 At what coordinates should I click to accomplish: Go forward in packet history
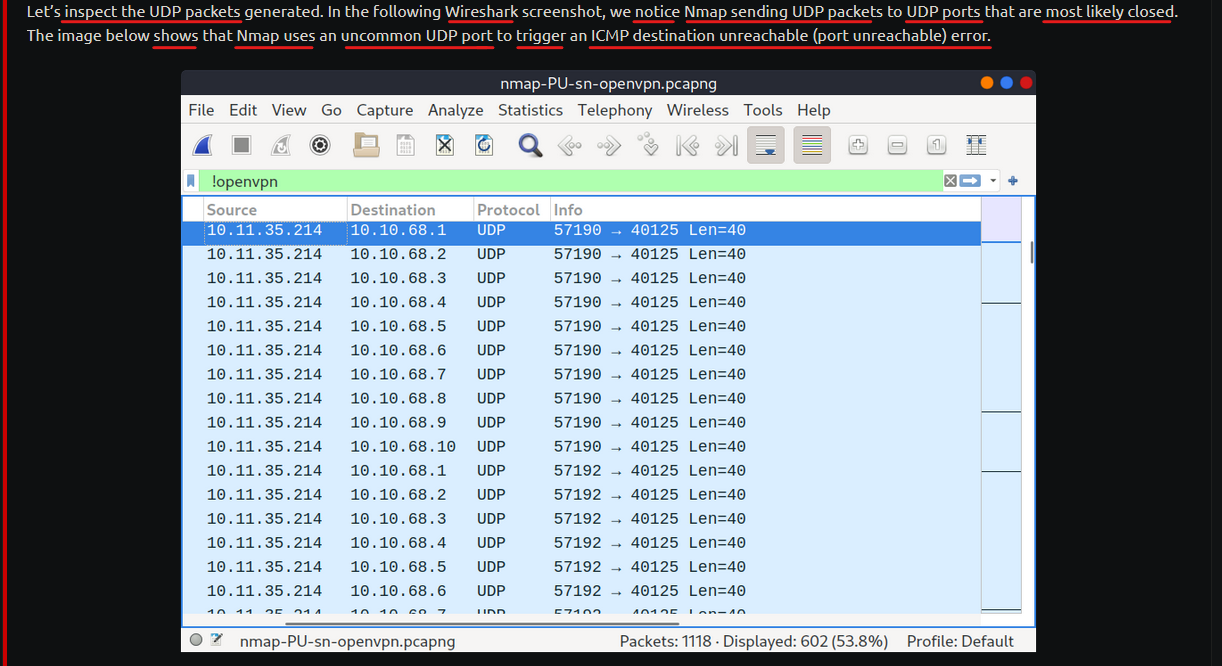[608, 146]
